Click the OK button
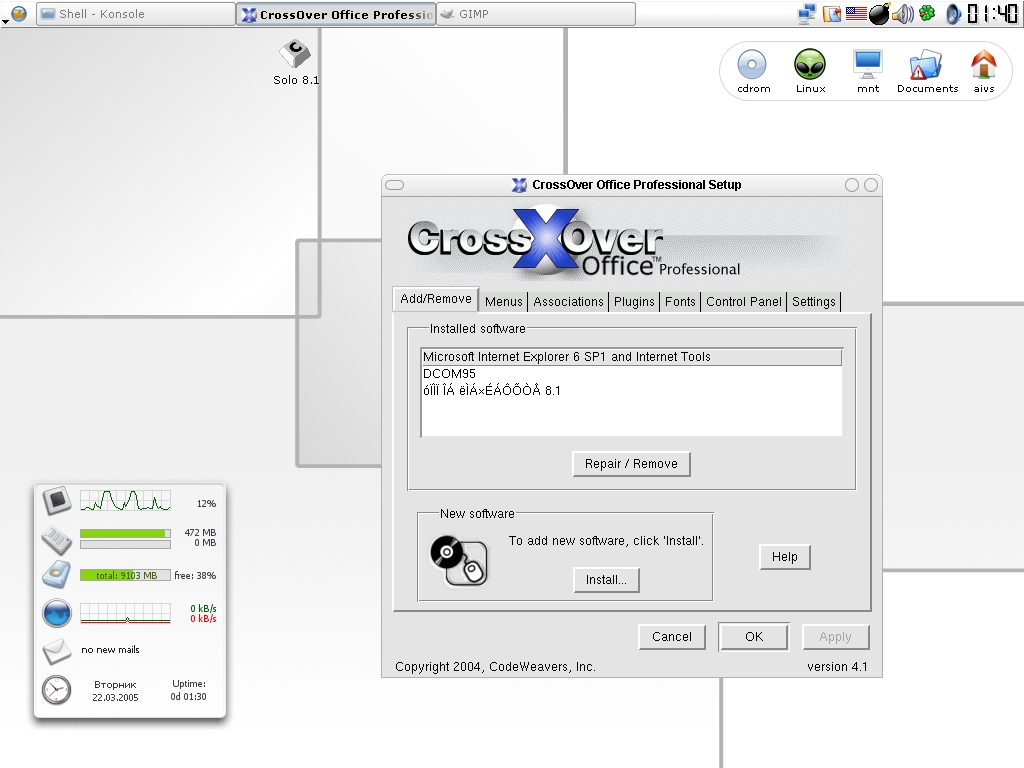 point(754,637)
